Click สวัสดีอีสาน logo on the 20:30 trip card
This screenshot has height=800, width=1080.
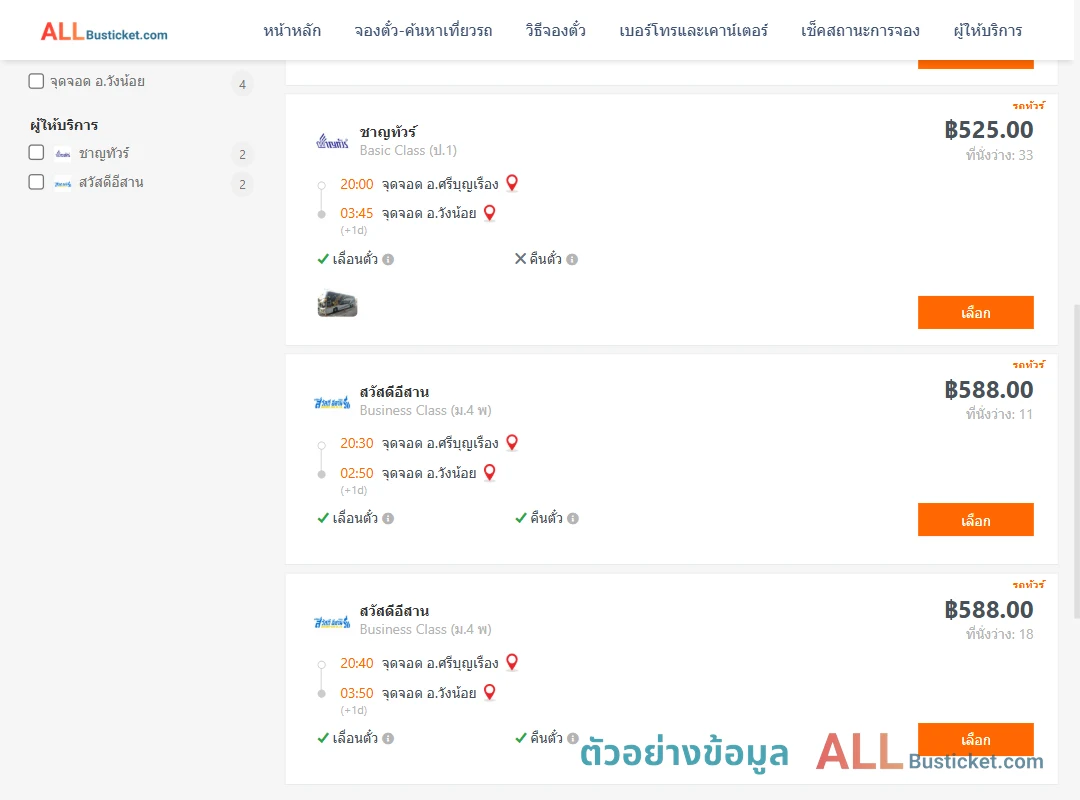[x=332, y=402]
